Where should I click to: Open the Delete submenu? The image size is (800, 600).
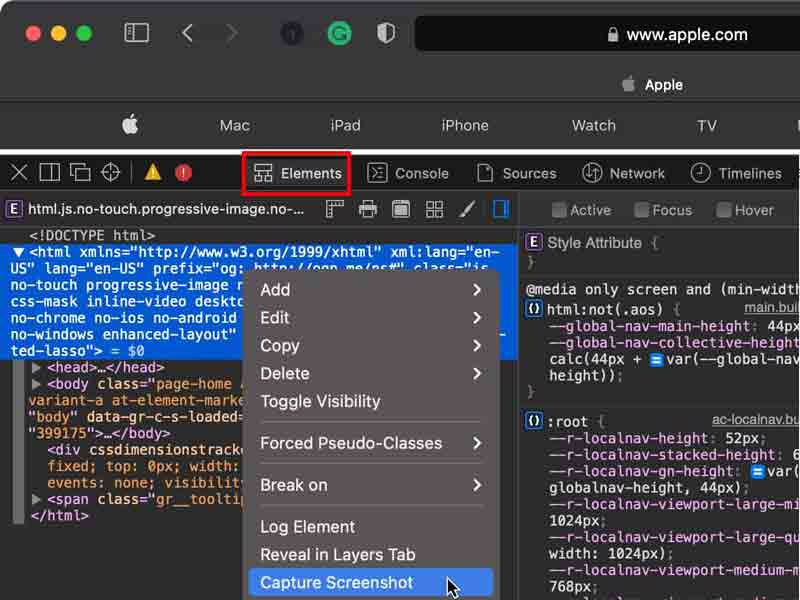click(371, 374)
